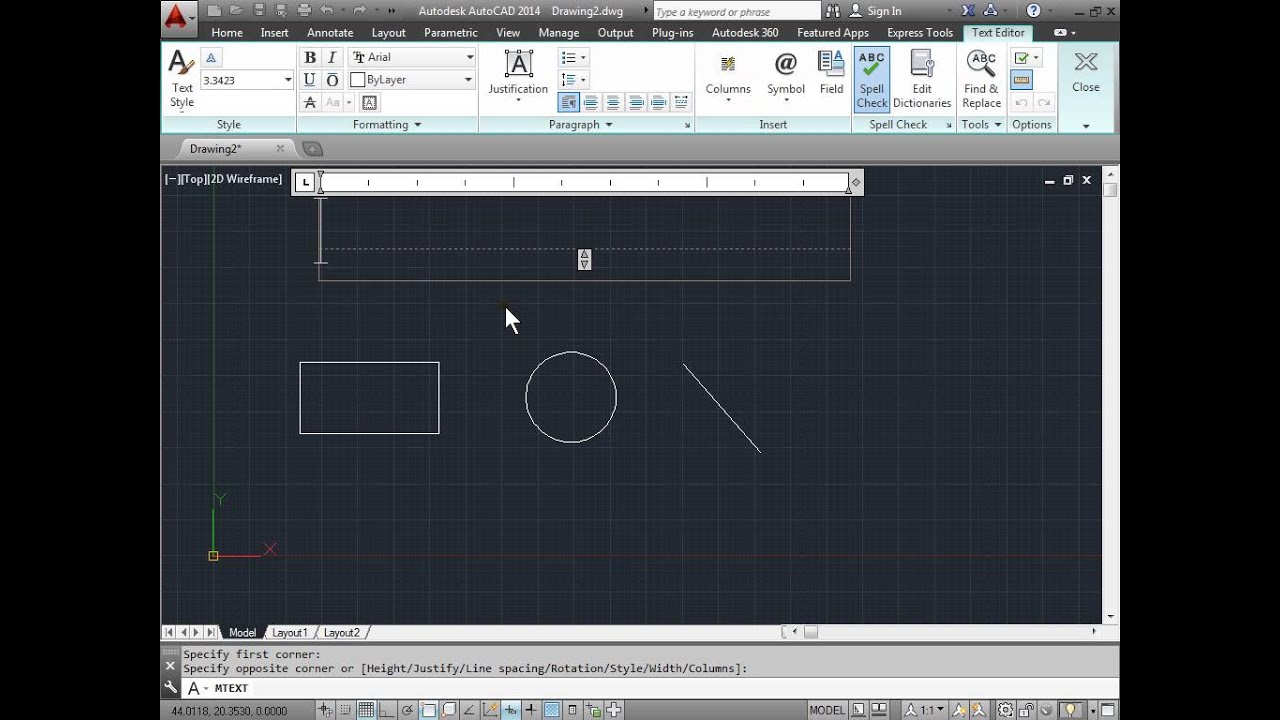1280x720 pixels.
Task: Open the Symbol menu
Action: [786, 78]
